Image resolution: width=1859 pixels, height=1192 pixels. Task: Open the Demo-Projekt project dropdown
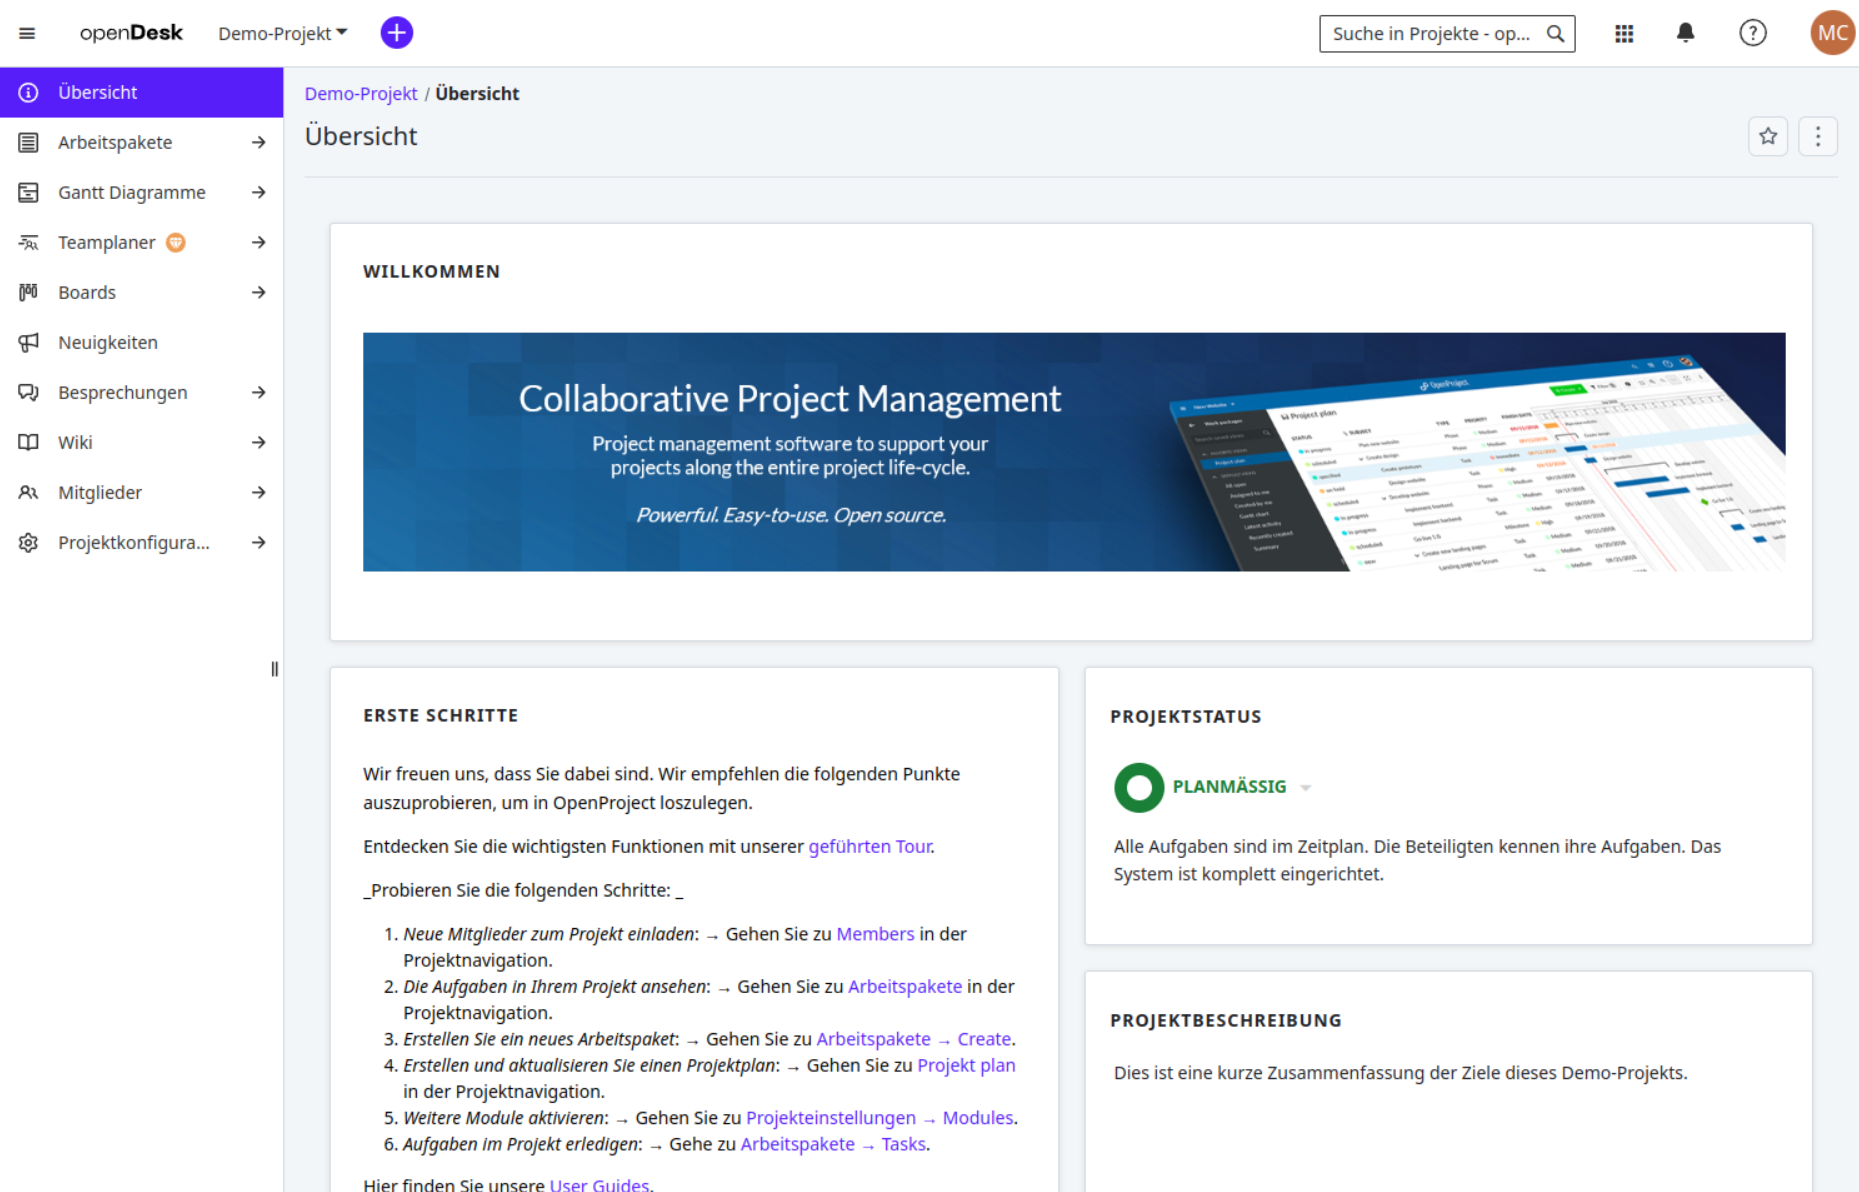[x=282, y=33]
